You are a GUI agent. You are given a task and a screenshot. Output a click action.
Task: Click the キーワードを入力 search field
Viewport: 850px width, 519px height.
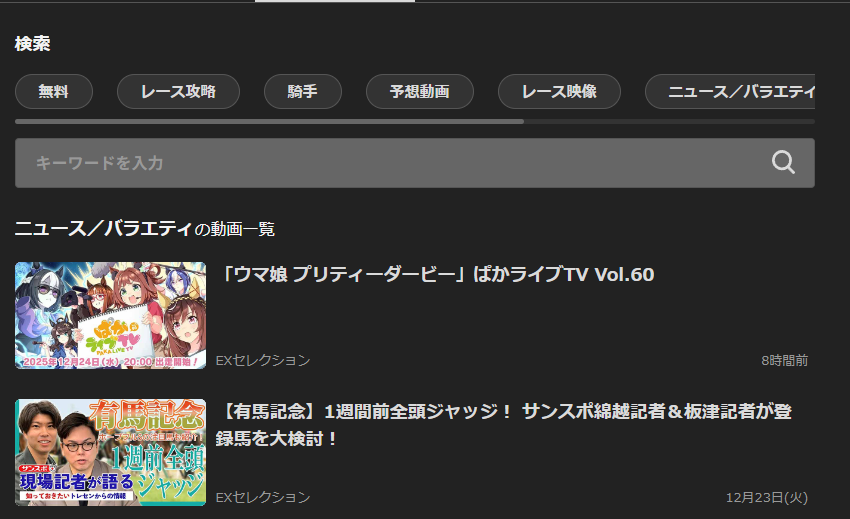coord(415,163)
